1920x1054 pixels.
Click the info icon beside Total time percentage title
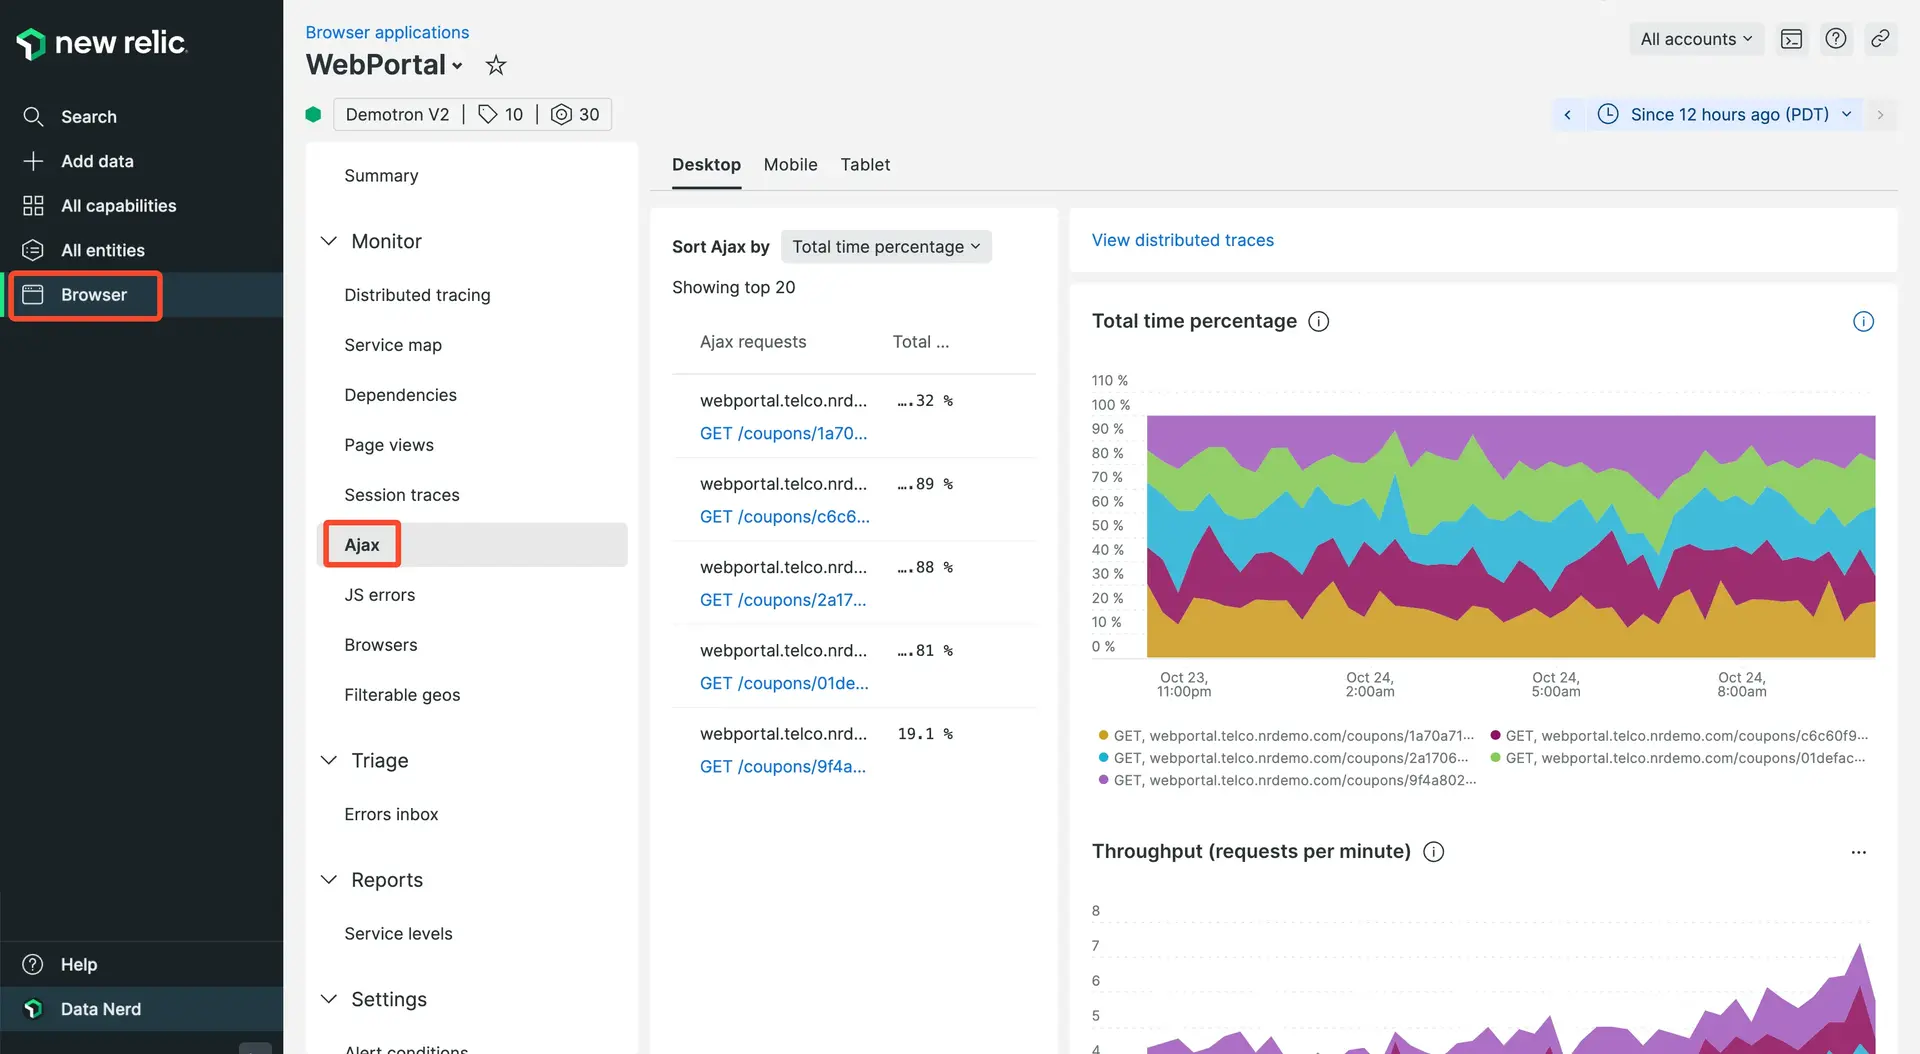1319,321
